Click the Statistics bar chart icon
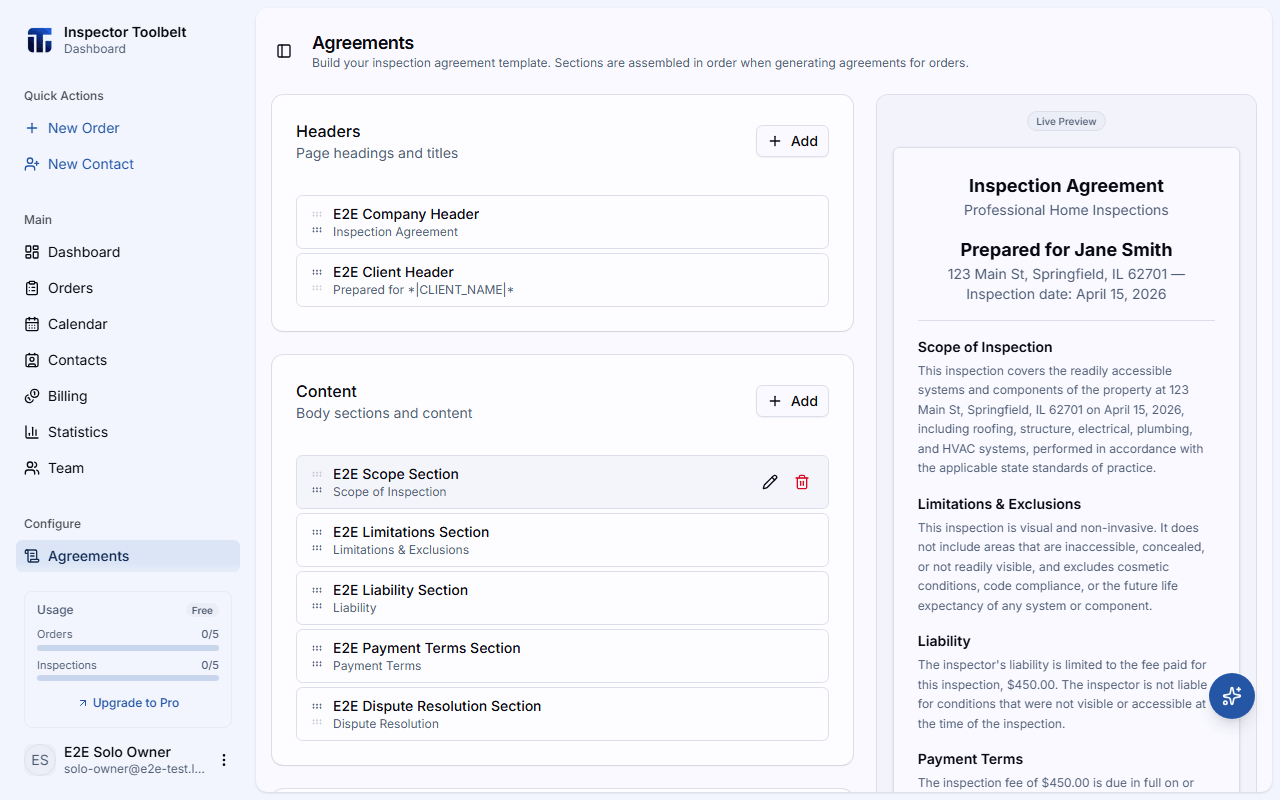This screenshot has height=800, width=1280. [x=32, y=432]
